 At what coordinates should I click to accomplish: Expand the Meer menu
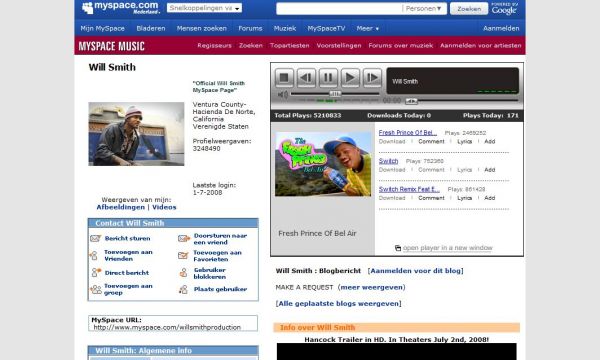pyautogui.click(x=368, y=28)
